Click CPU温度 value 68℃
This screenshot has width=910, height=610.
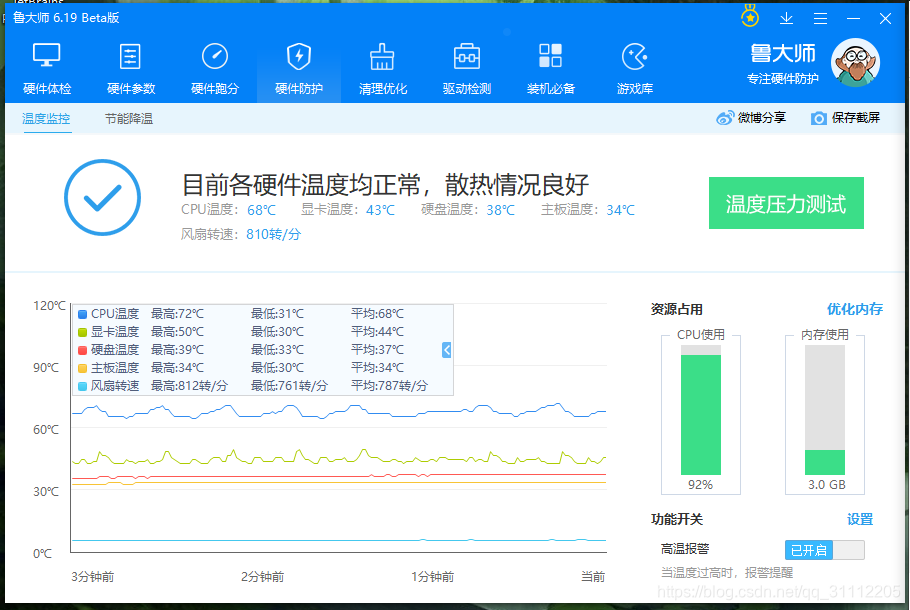262,210
